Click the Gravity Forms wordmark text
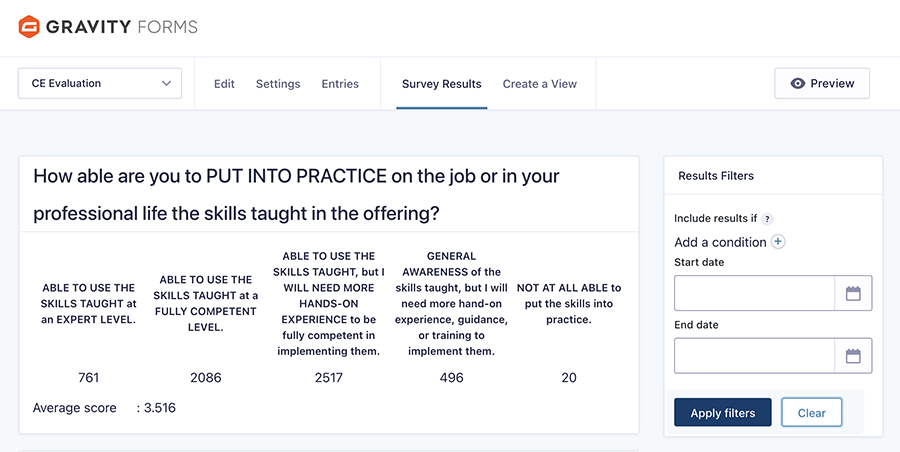 coord(123,27)
